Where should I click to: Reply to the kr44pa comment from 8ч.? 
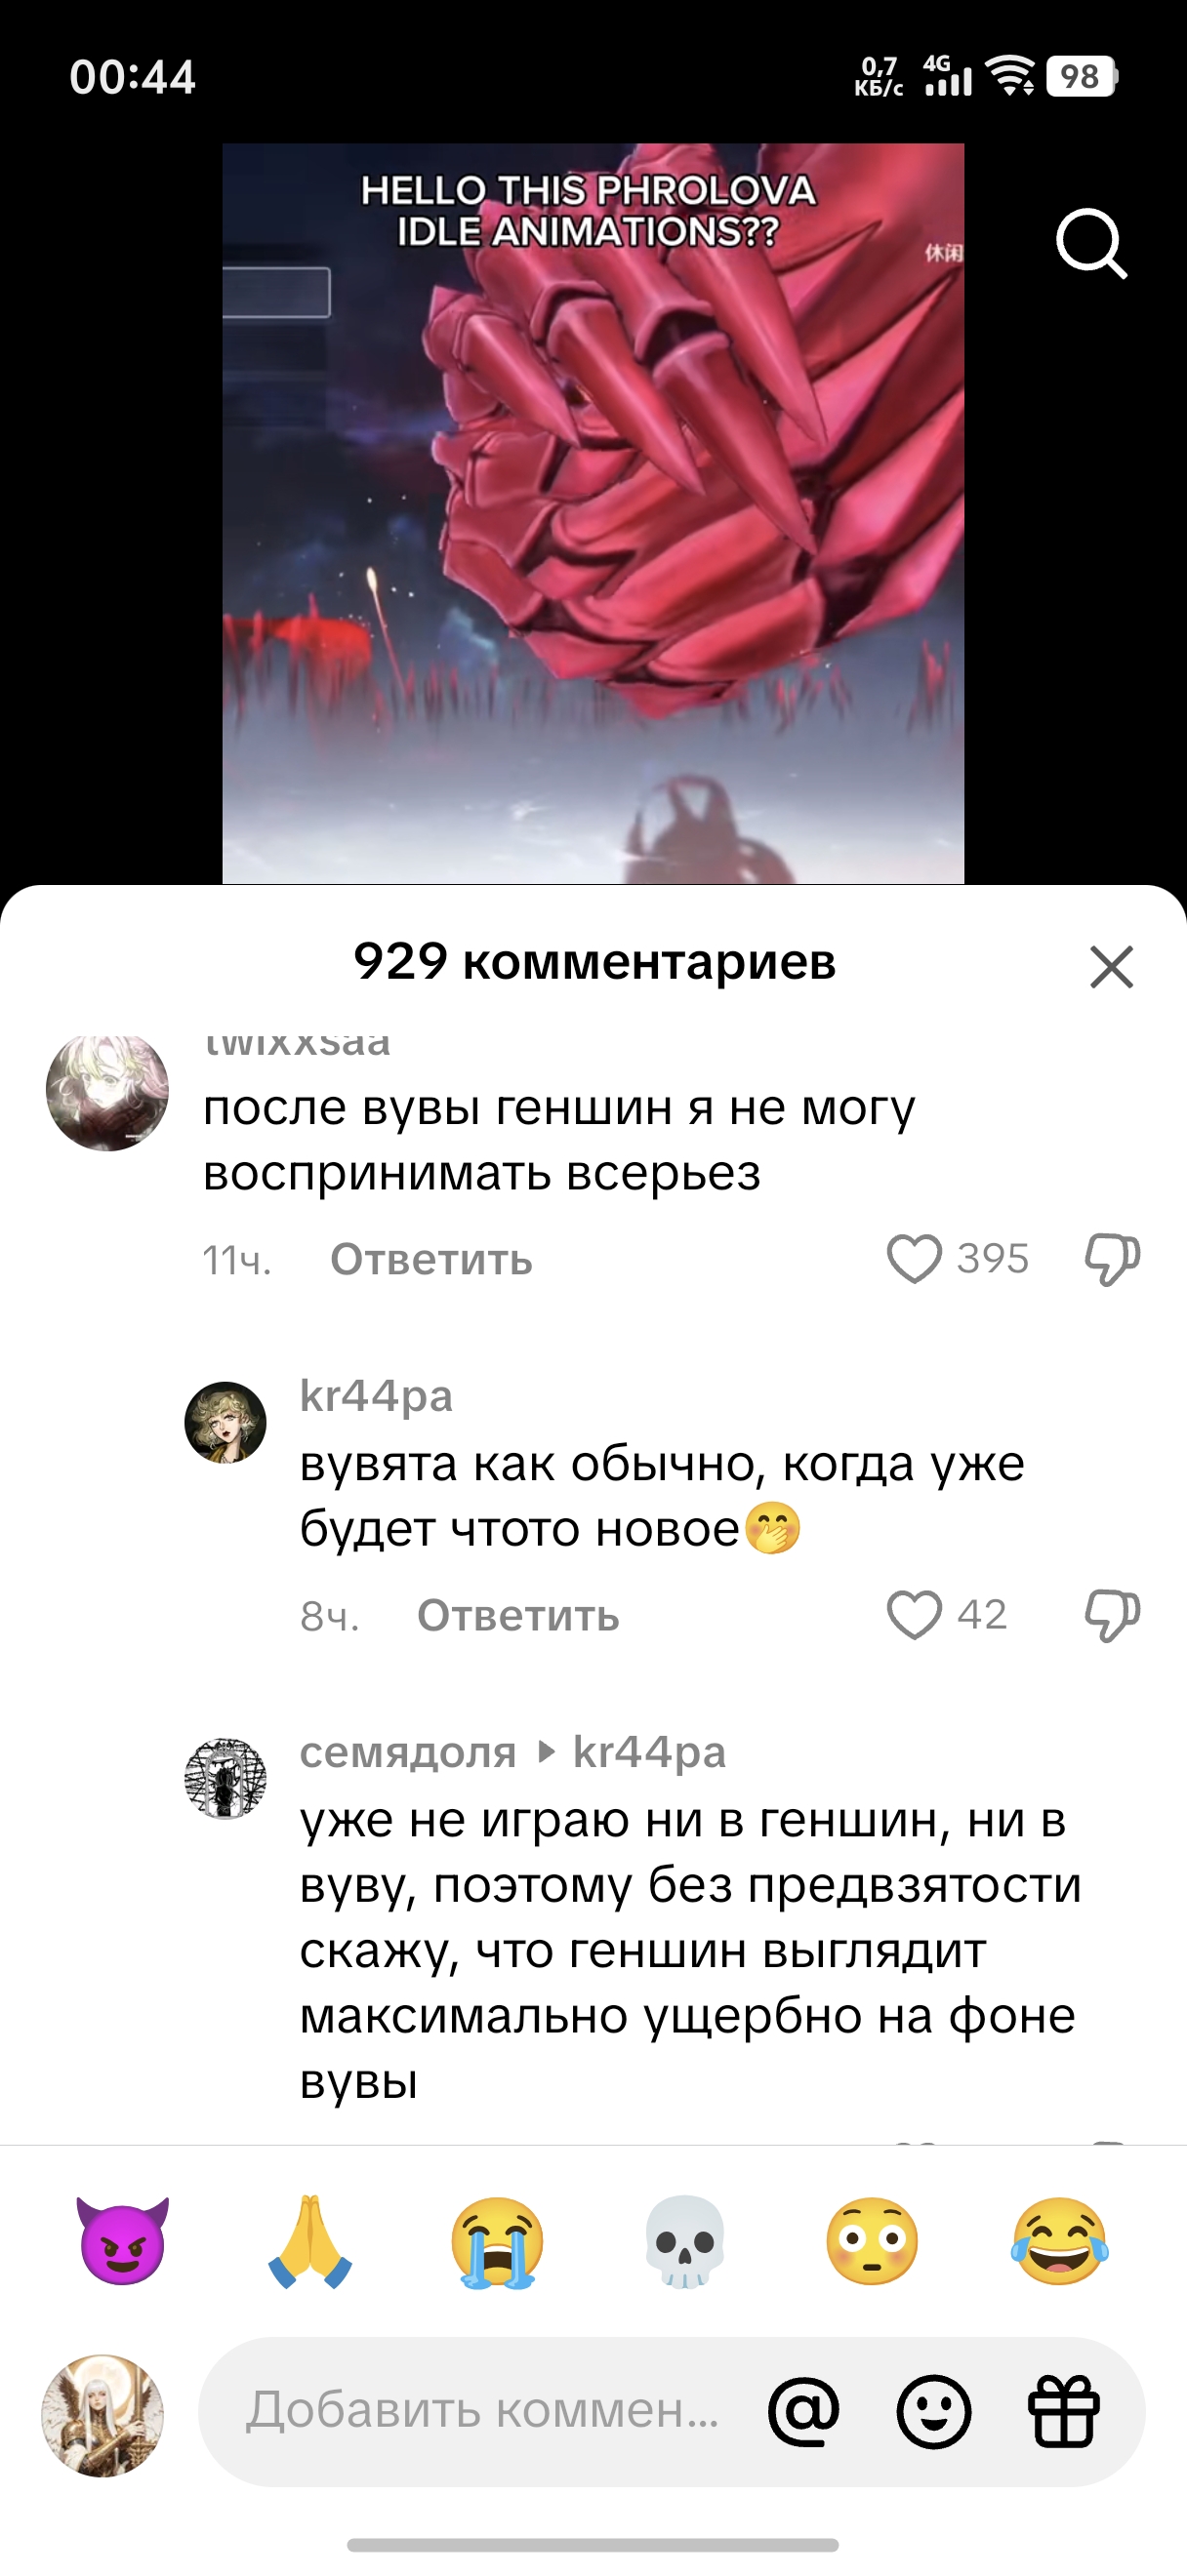(x=518, y=1616)
